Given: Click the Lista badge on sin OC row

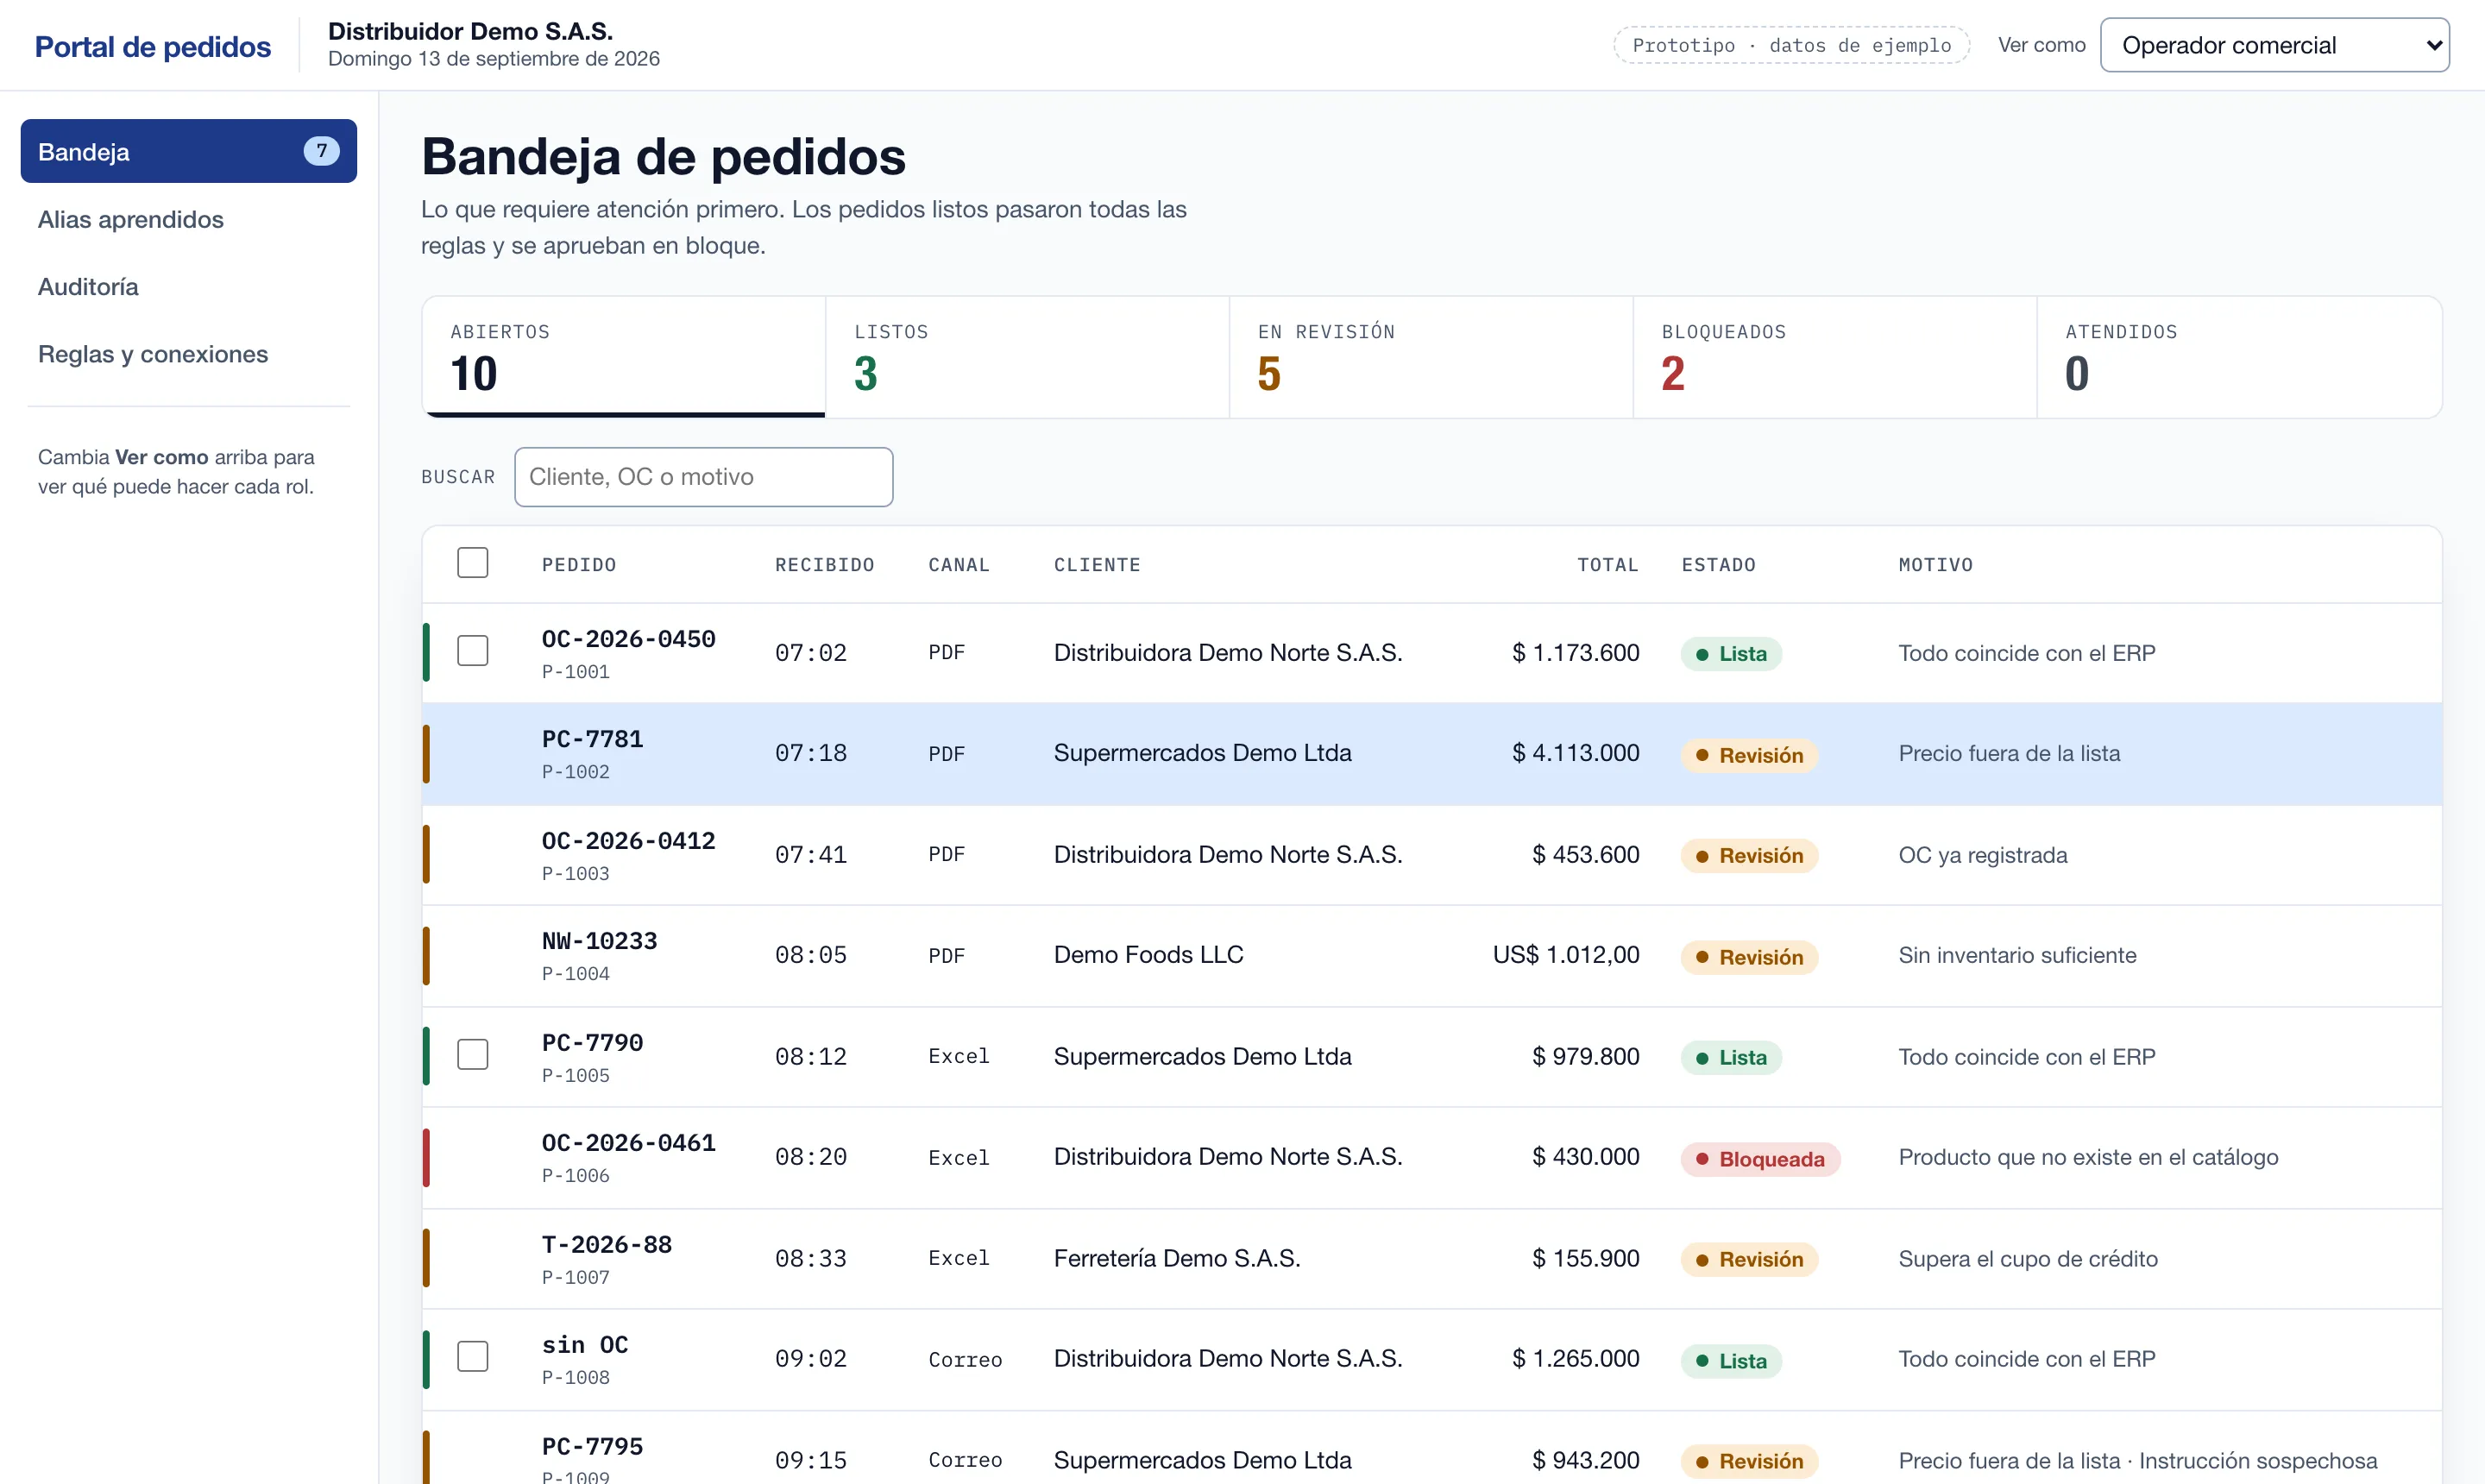Looking at the screenshot, I should tap(1731, 1361).
